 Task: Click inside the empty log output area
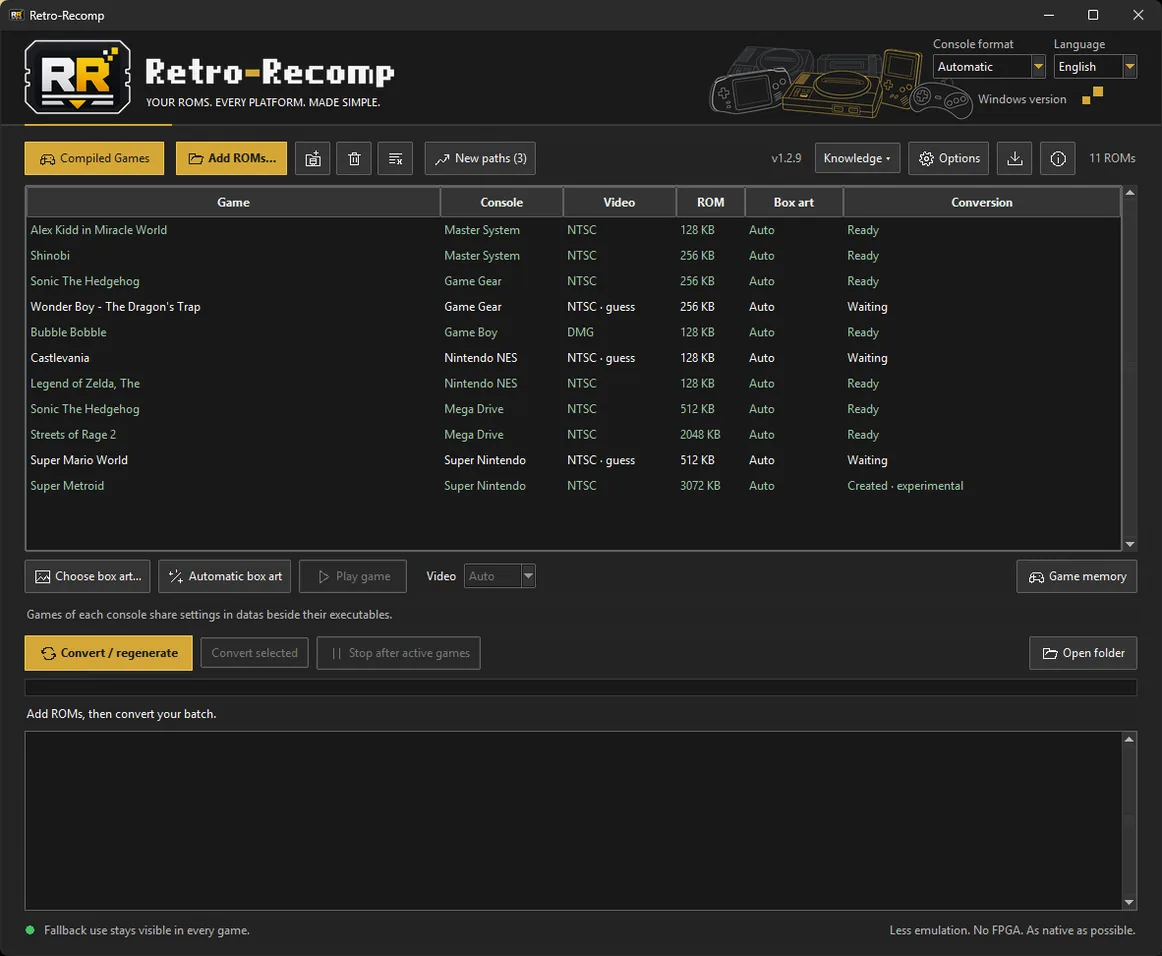(574, 821)
